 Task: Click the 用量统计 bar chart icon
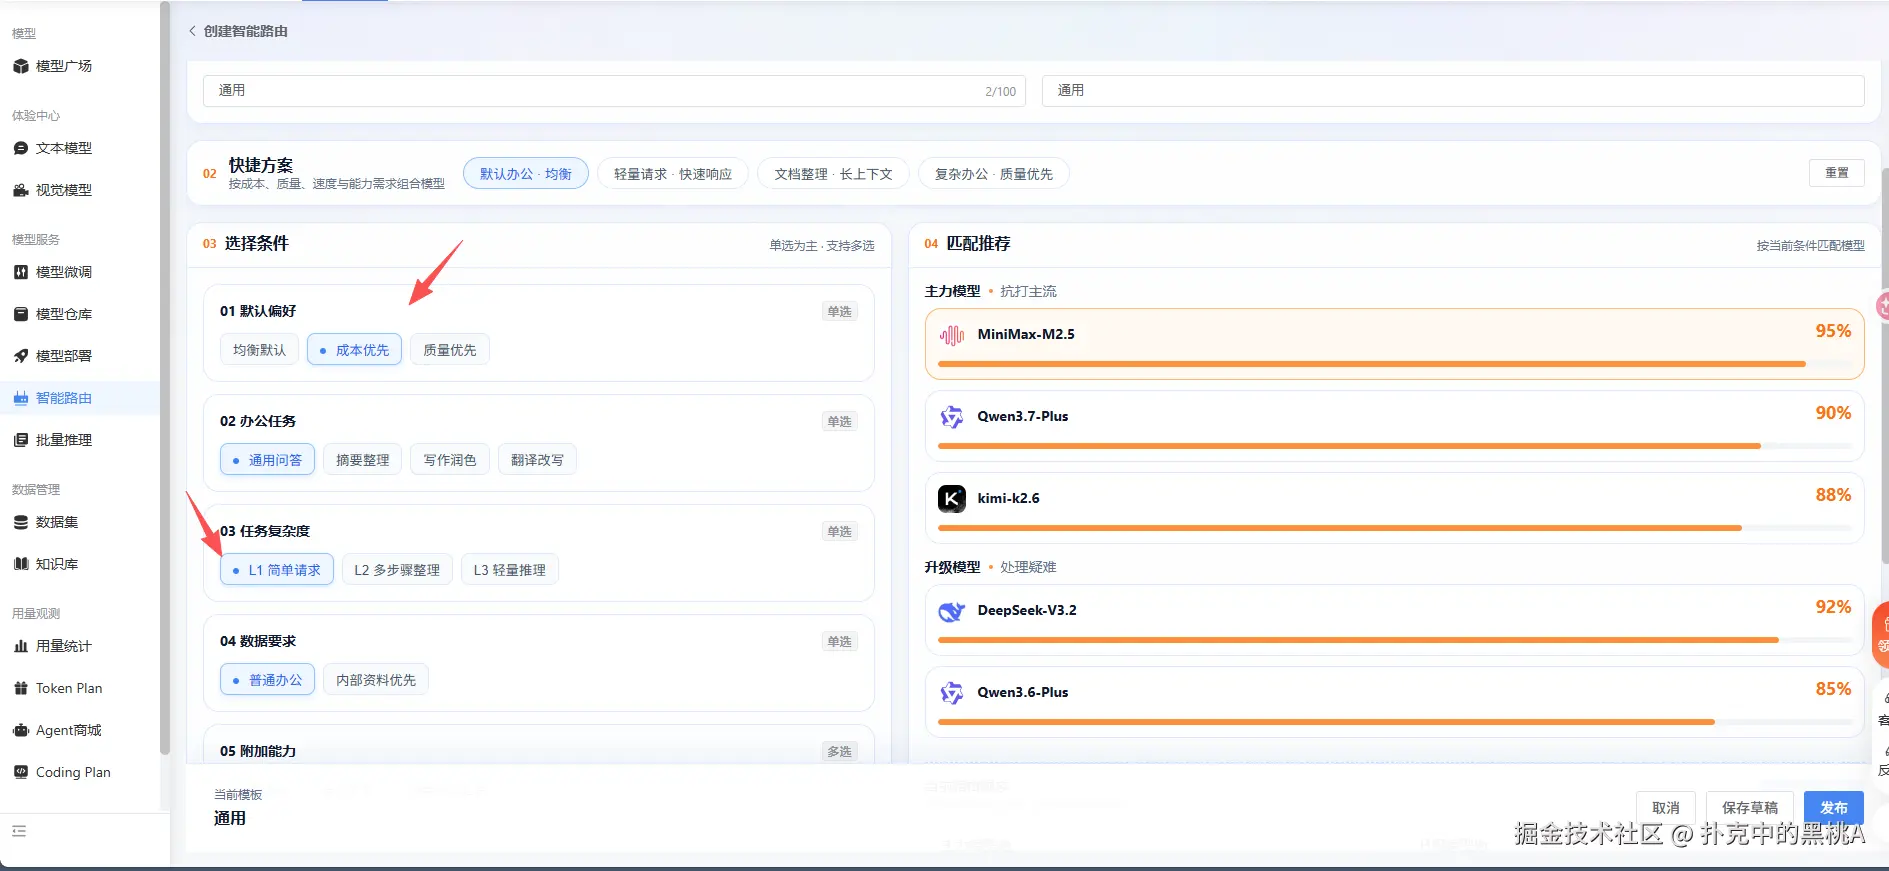coord(21,646)
